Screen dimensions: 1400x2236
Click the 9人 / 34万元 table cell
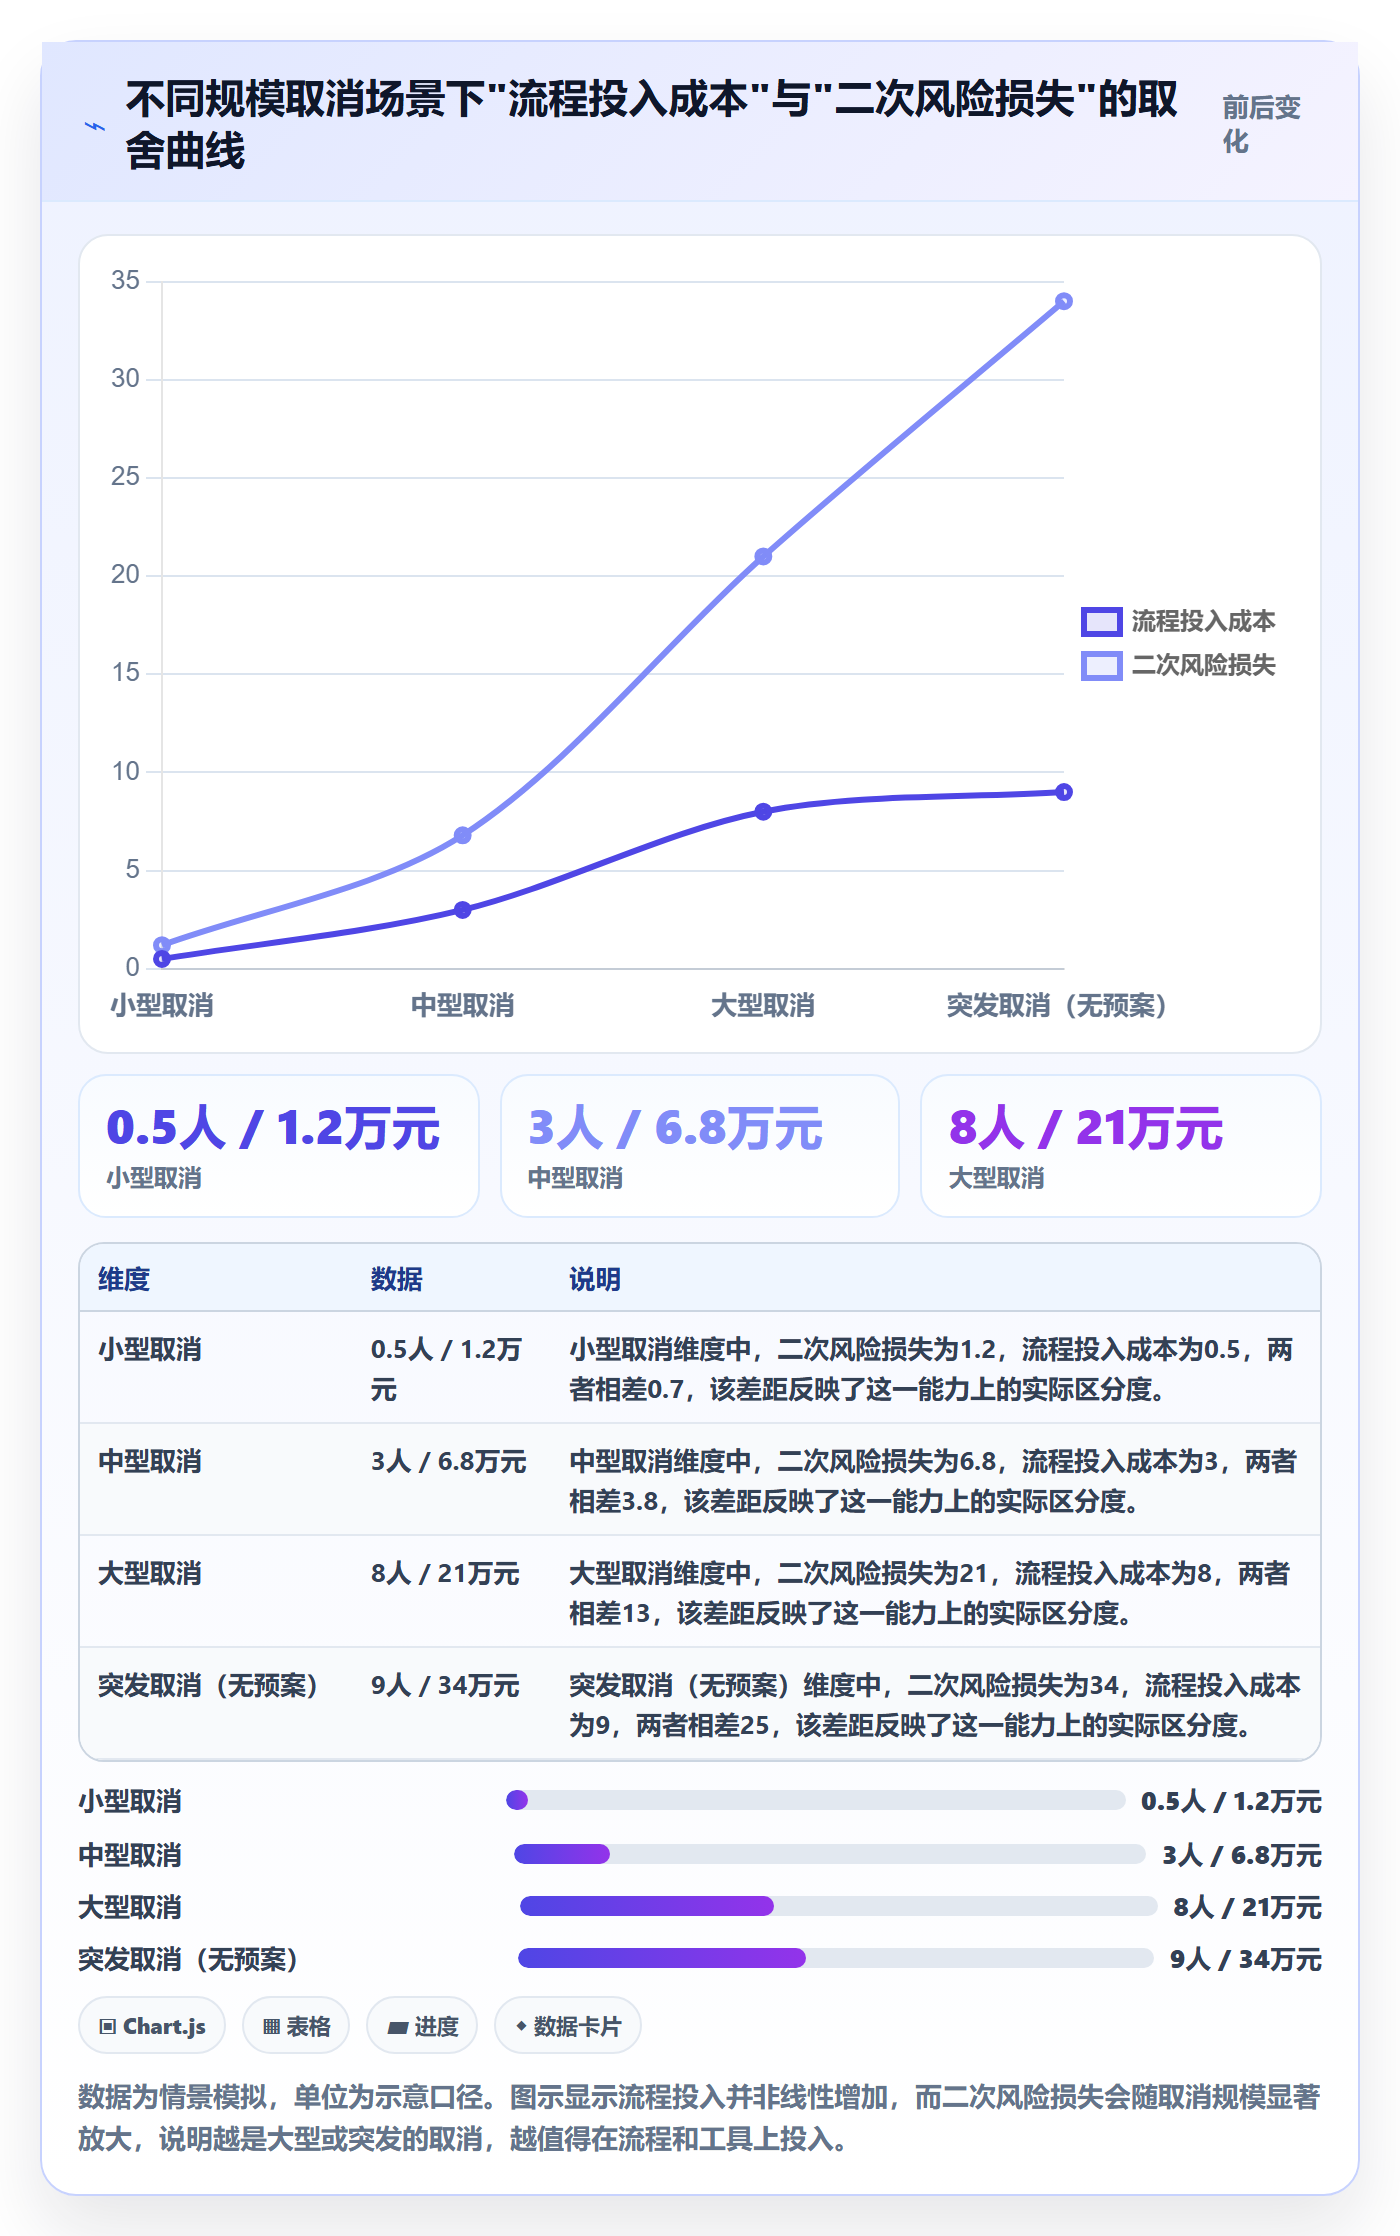[x=445, y=1685]
